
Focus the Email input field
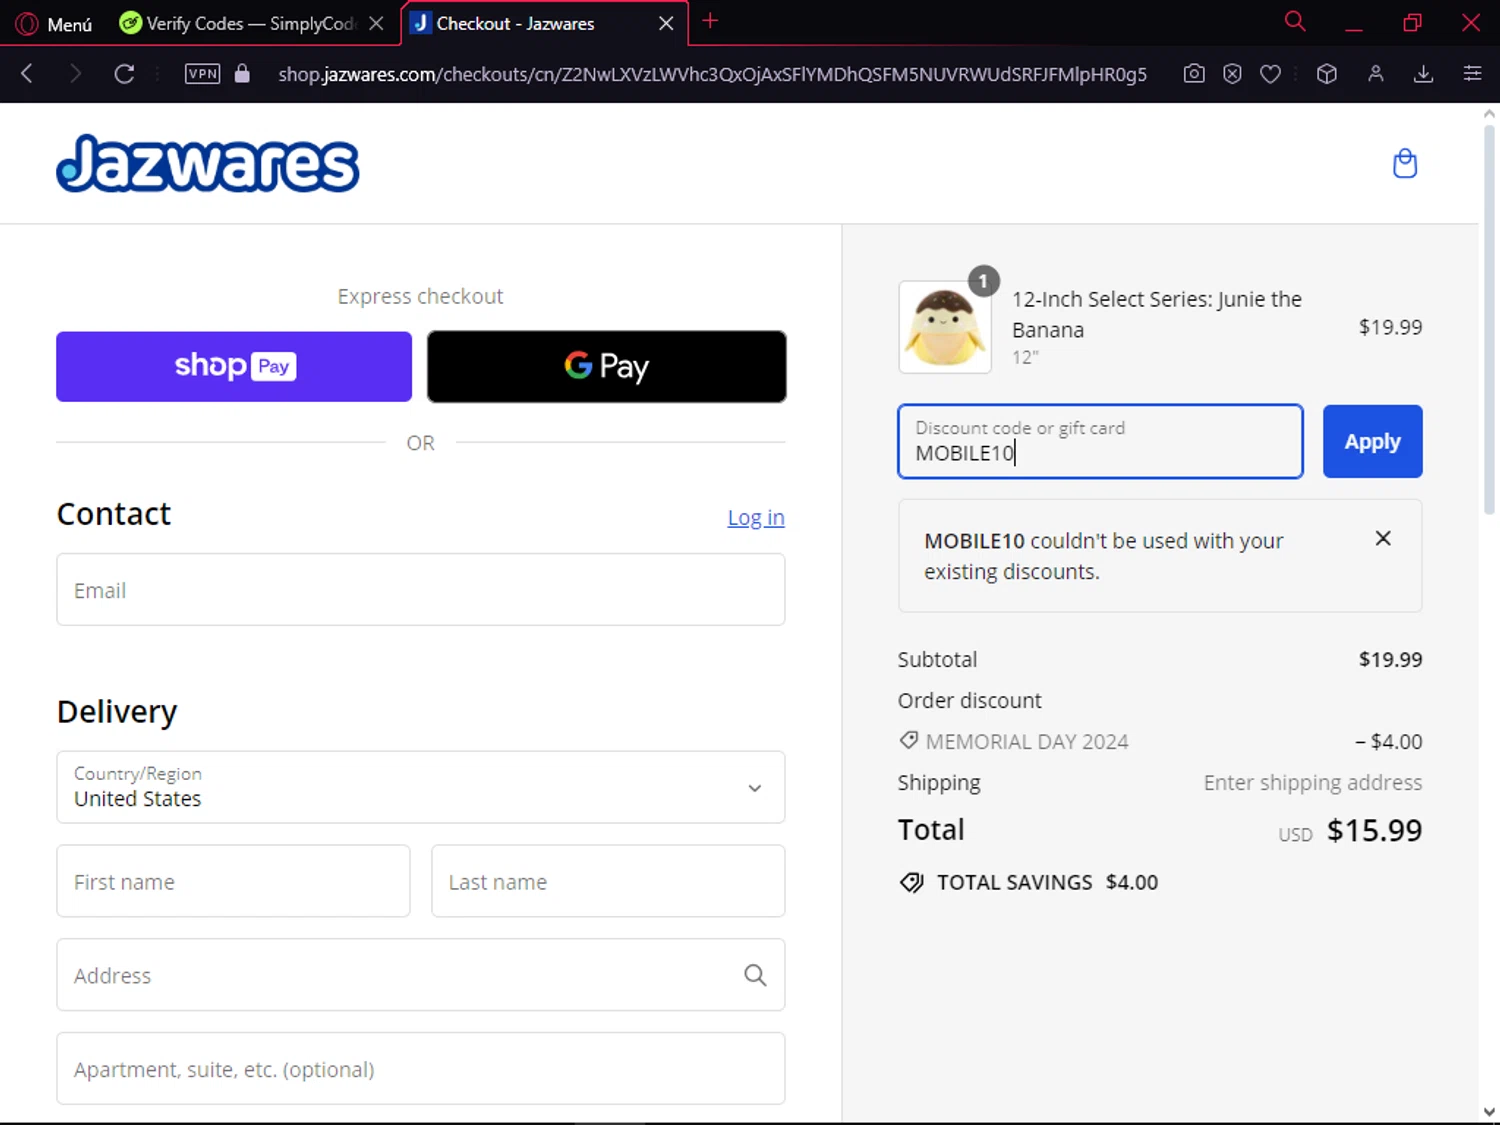pos(421,590)
